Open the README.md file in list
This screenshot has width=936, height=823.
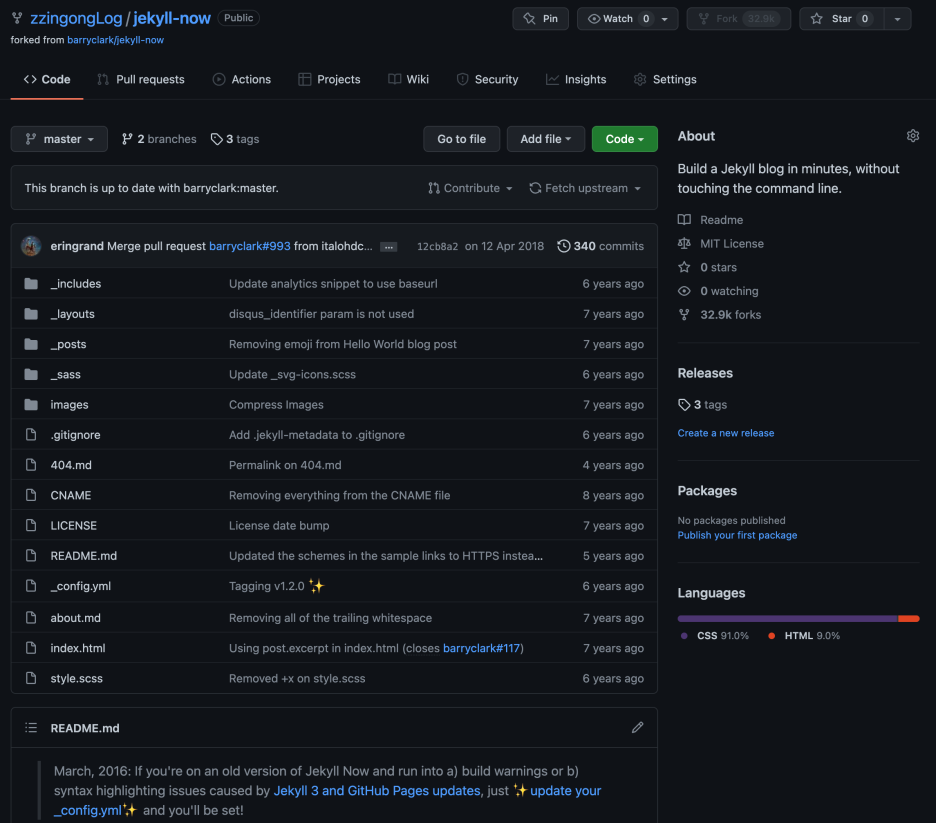coord(84,556)
